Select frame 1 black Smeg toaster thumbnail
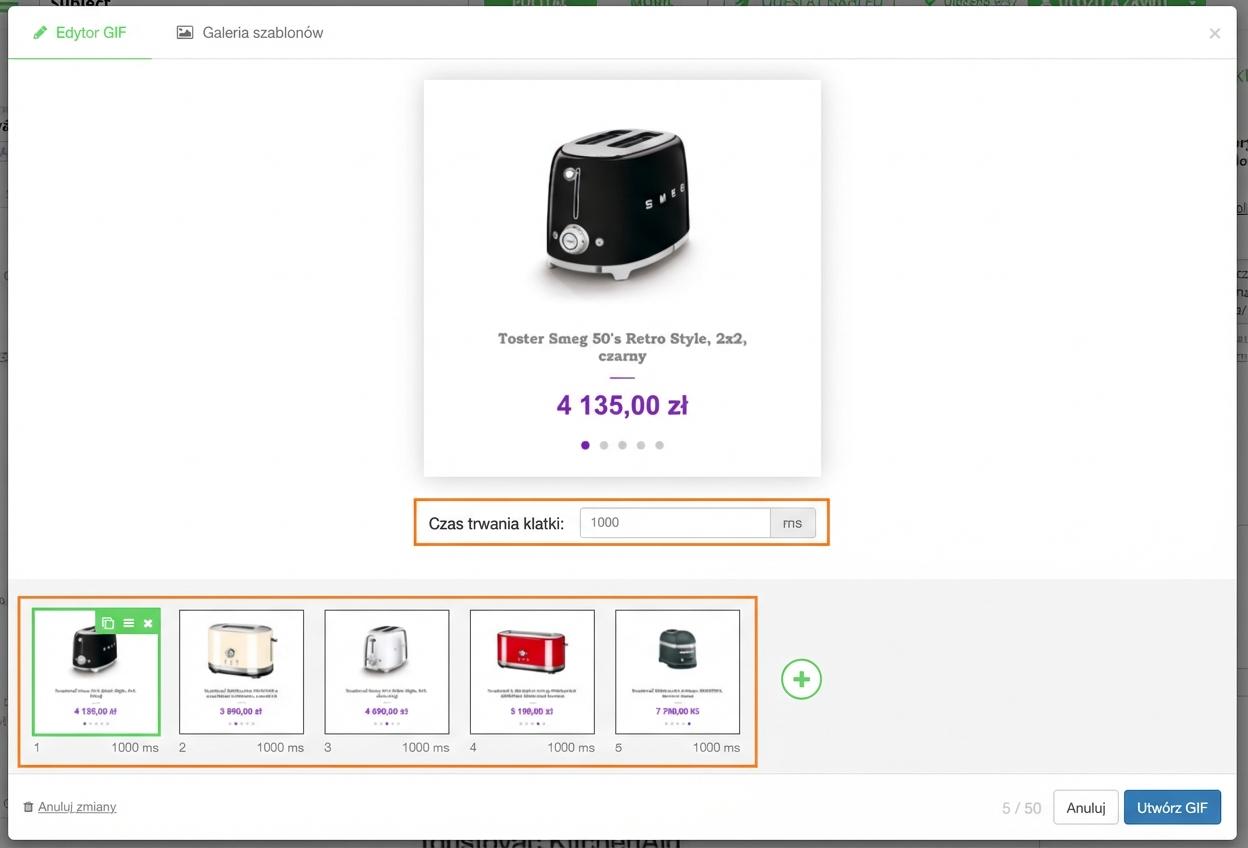Image resolution: width=1248 pixels, height=848 pixels. pos(96,672)
